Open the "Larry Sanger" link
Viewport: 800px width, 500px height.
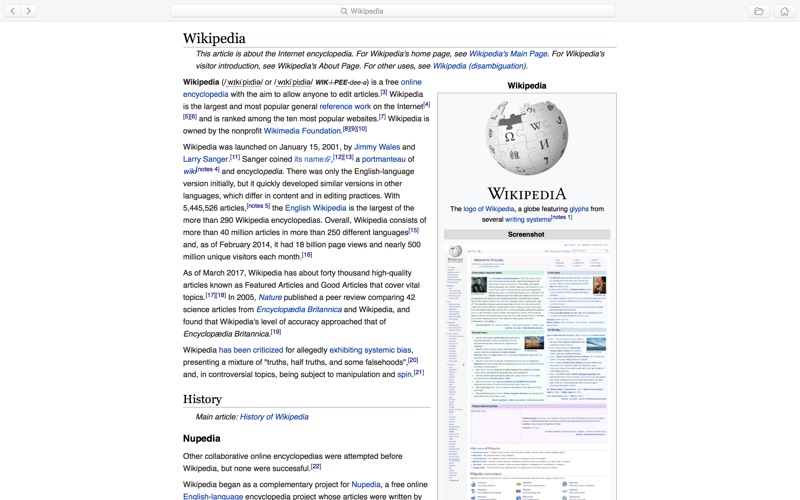(x=205, y=159)
